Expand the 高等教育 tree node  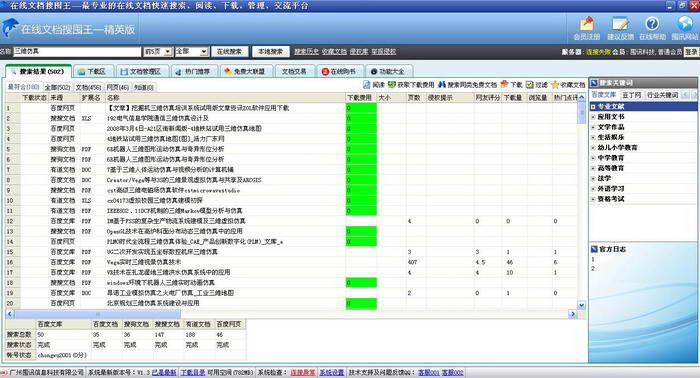pos(593,168)
